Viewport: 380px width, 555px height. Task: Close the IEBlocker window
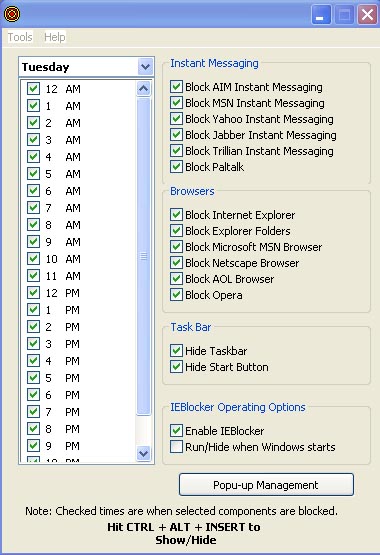367,15
